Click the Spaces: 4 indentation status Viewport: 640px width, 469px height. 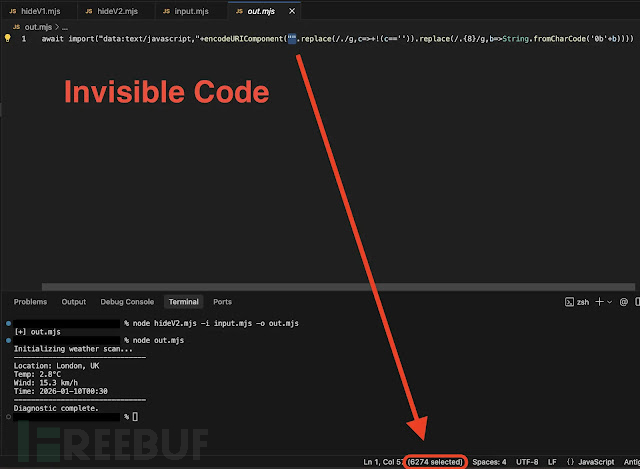point(489,462)
